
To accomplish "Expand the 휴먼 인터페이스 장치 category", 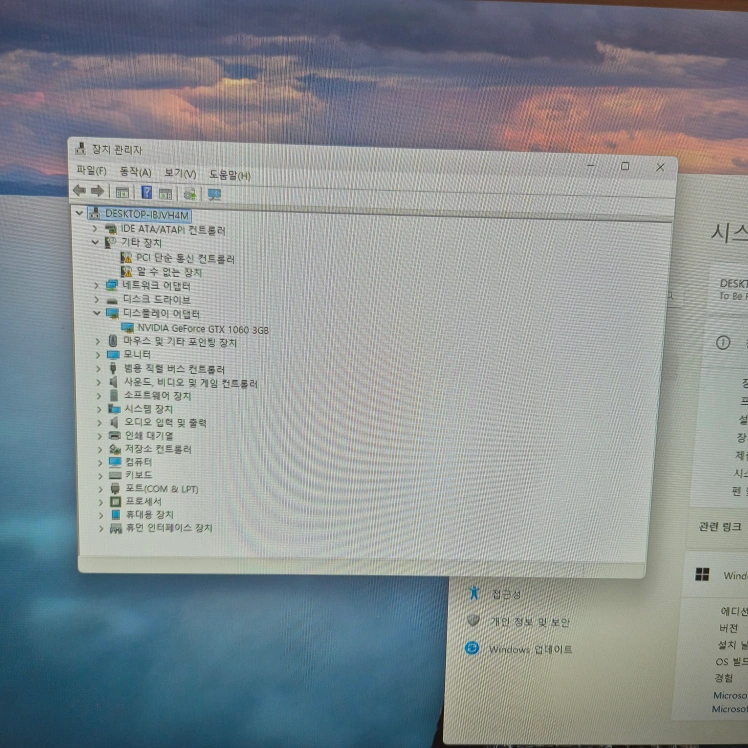I will tap(101, 528).
